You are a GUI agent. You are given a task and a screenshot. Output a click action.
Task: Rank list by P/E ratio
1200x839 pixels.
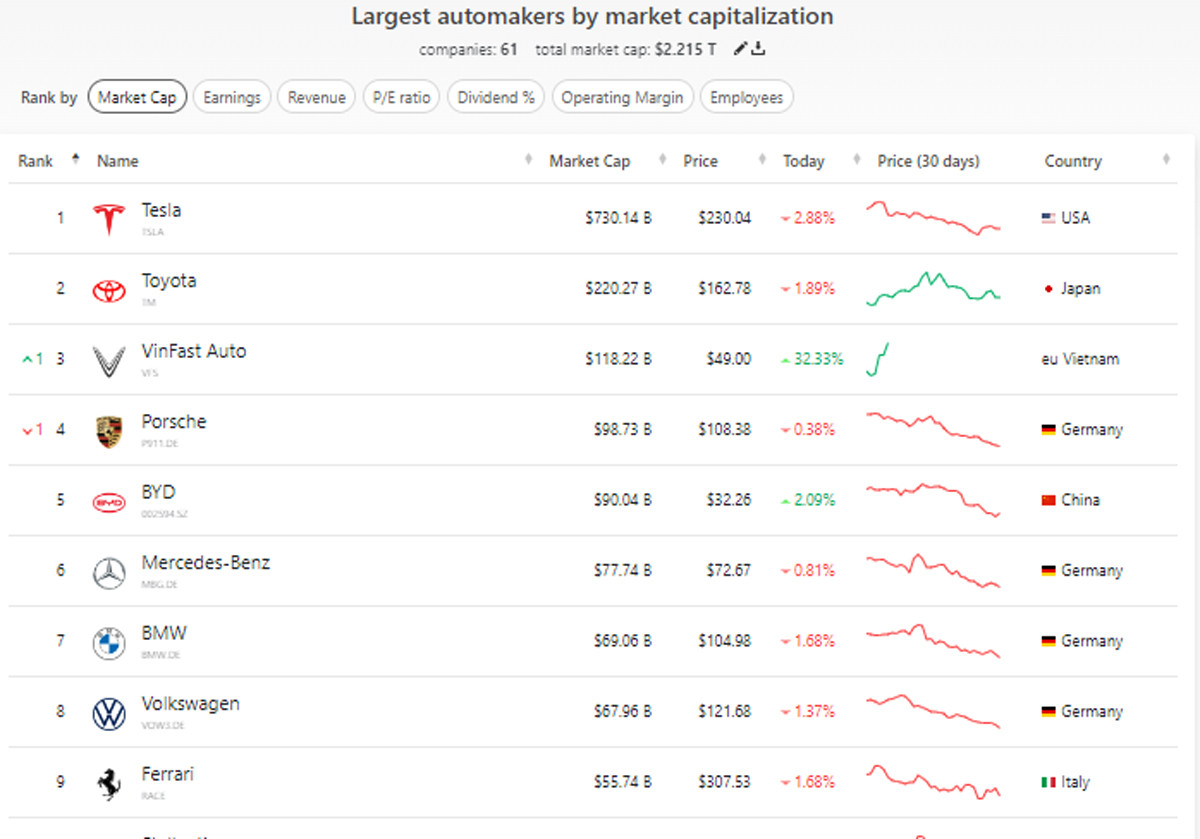[x=401, y=97]
